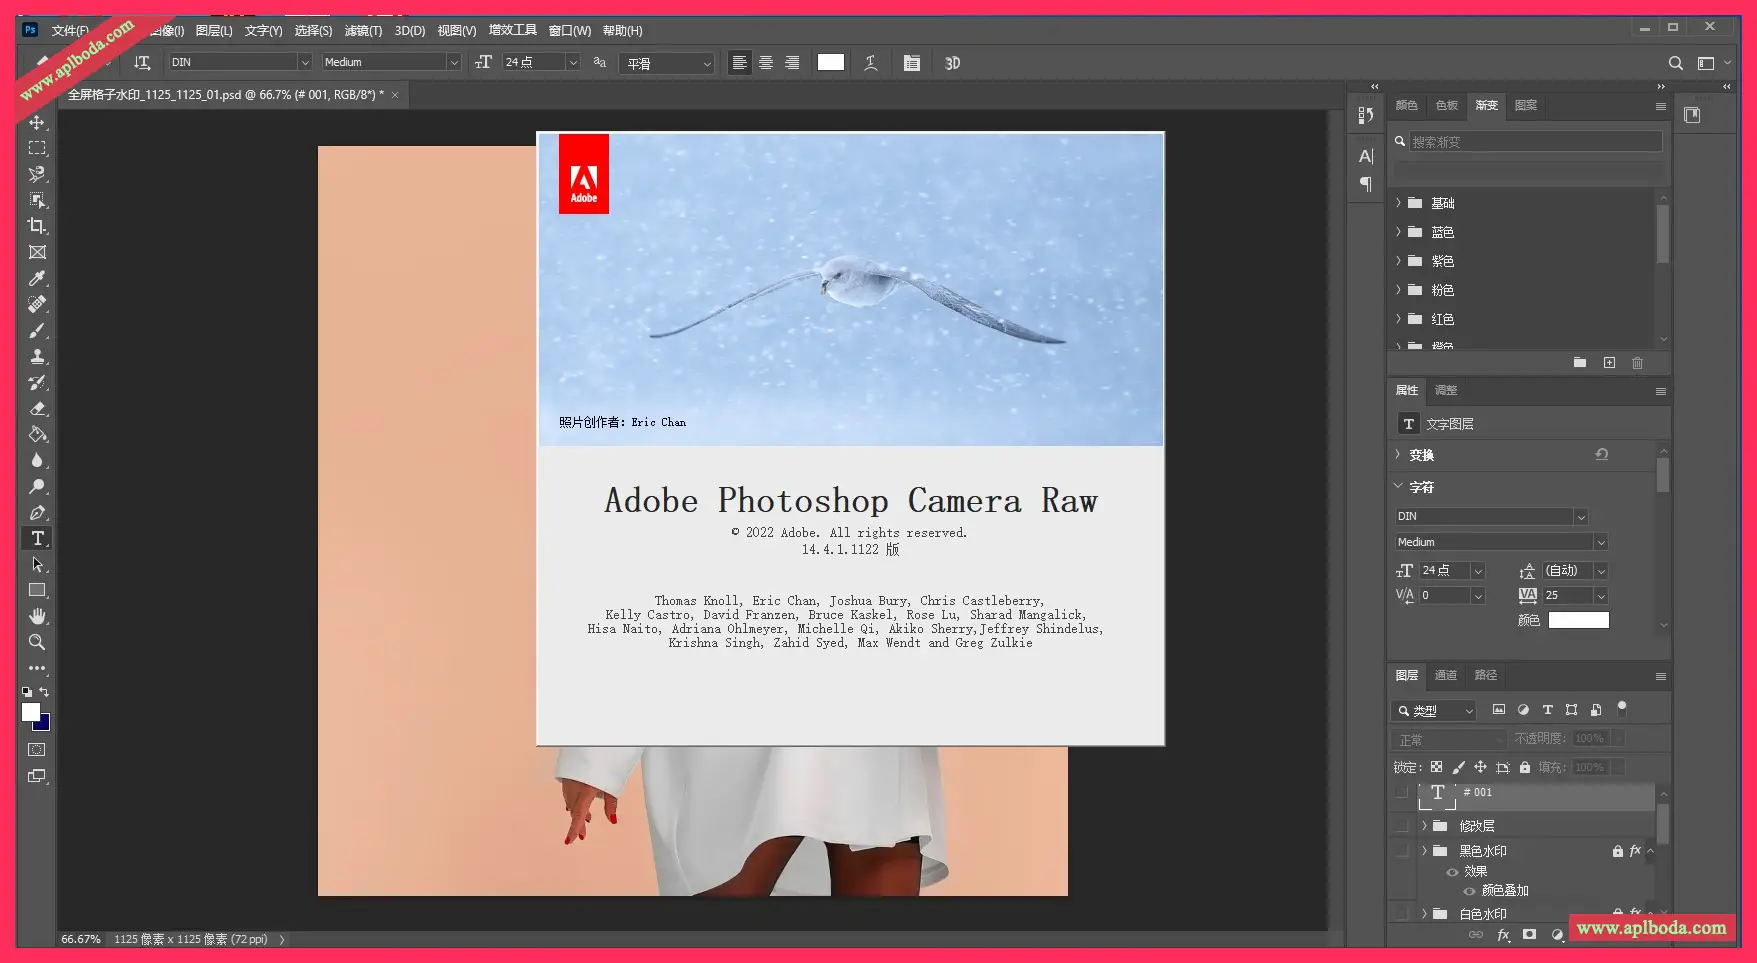
Task: Switch to the 调整 tab
Action: click(1446, 390)
